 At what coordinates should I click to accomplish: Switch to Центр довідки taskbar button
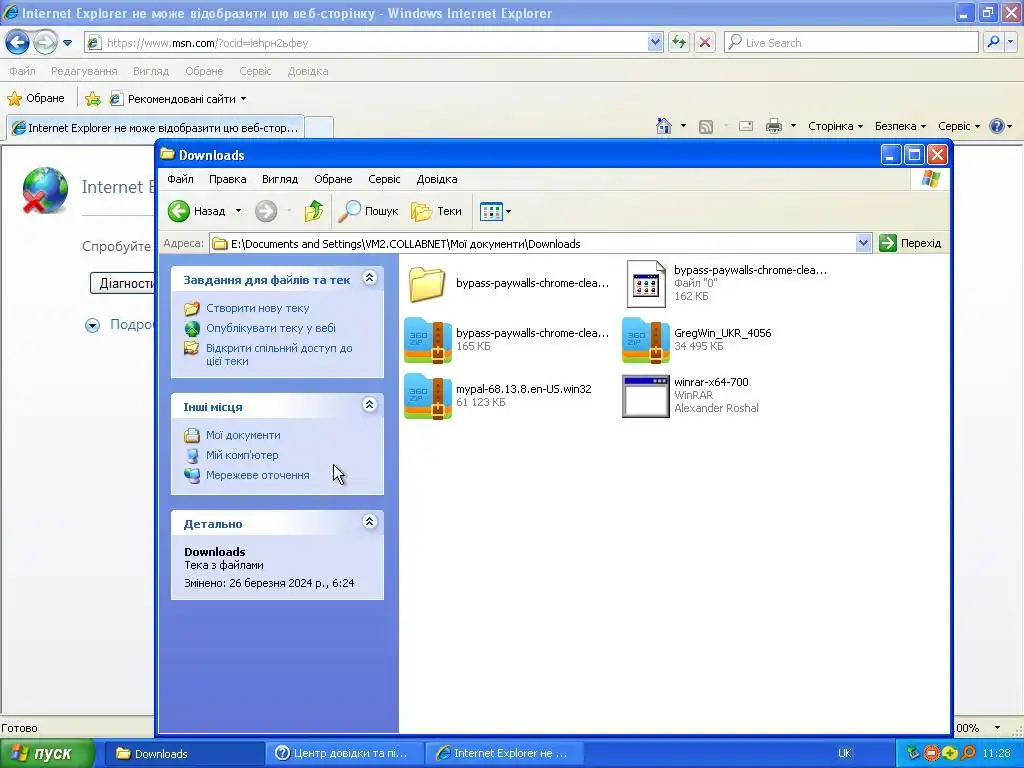pyautogui.click(x=345, y=754)
